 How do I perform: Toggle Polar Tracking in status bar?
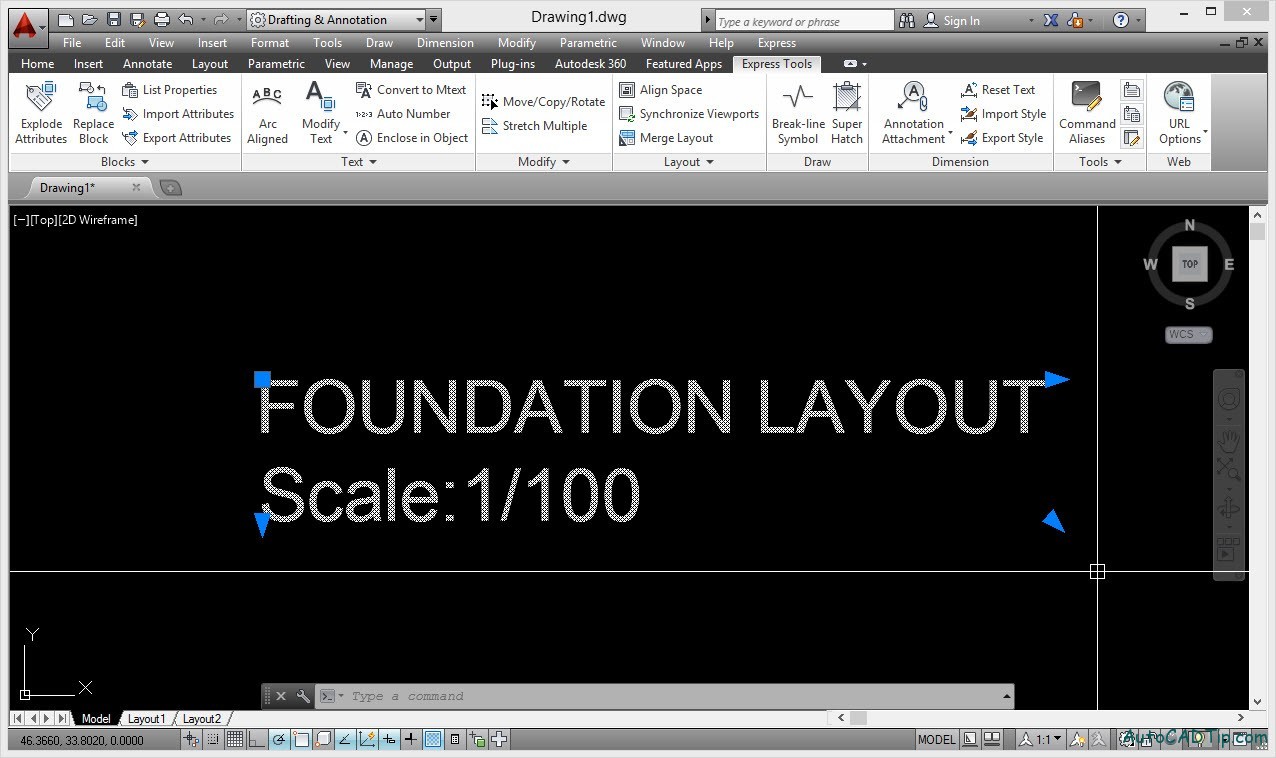279,740
